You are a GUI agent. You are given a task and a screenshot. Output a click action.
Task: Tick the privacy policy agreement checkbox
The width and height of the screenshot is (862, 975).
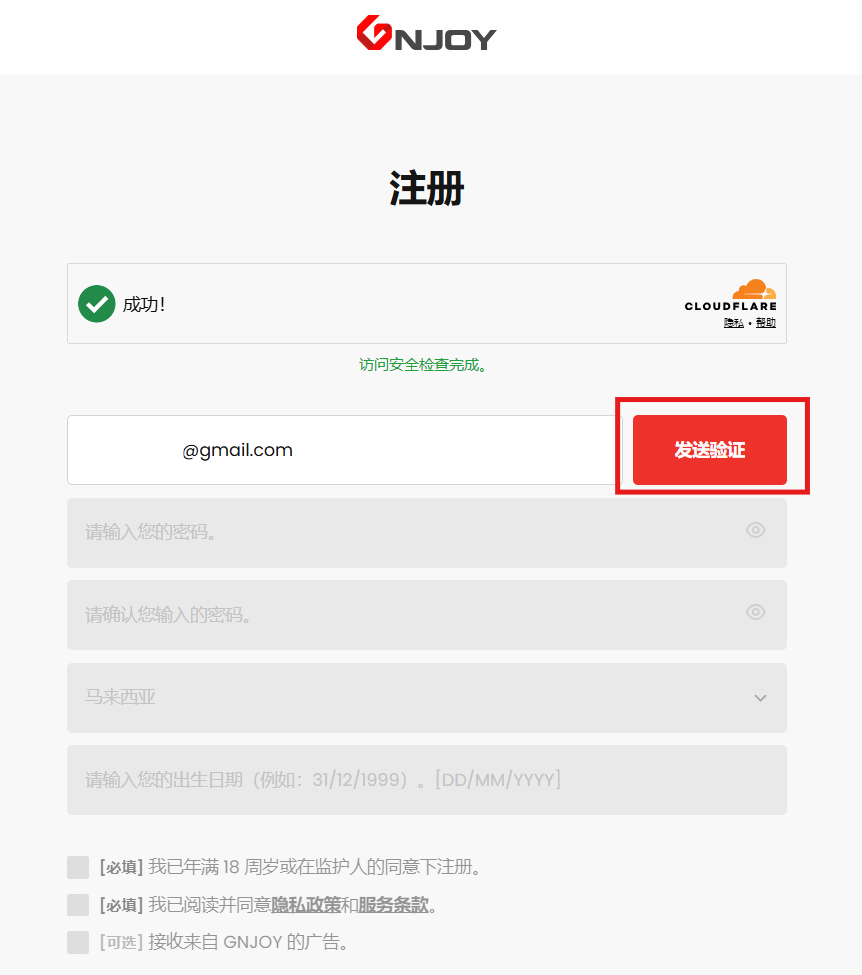pos(78,905)
